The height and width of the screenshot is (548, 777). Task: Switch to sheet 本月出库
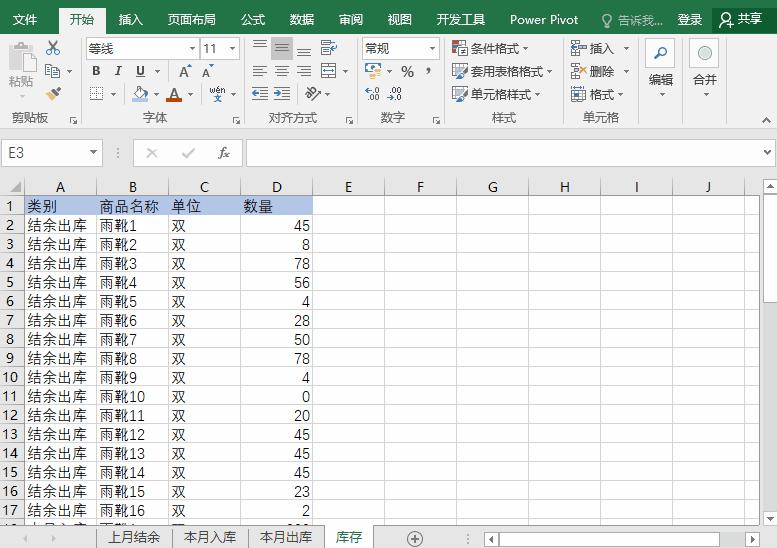point(285,537)
